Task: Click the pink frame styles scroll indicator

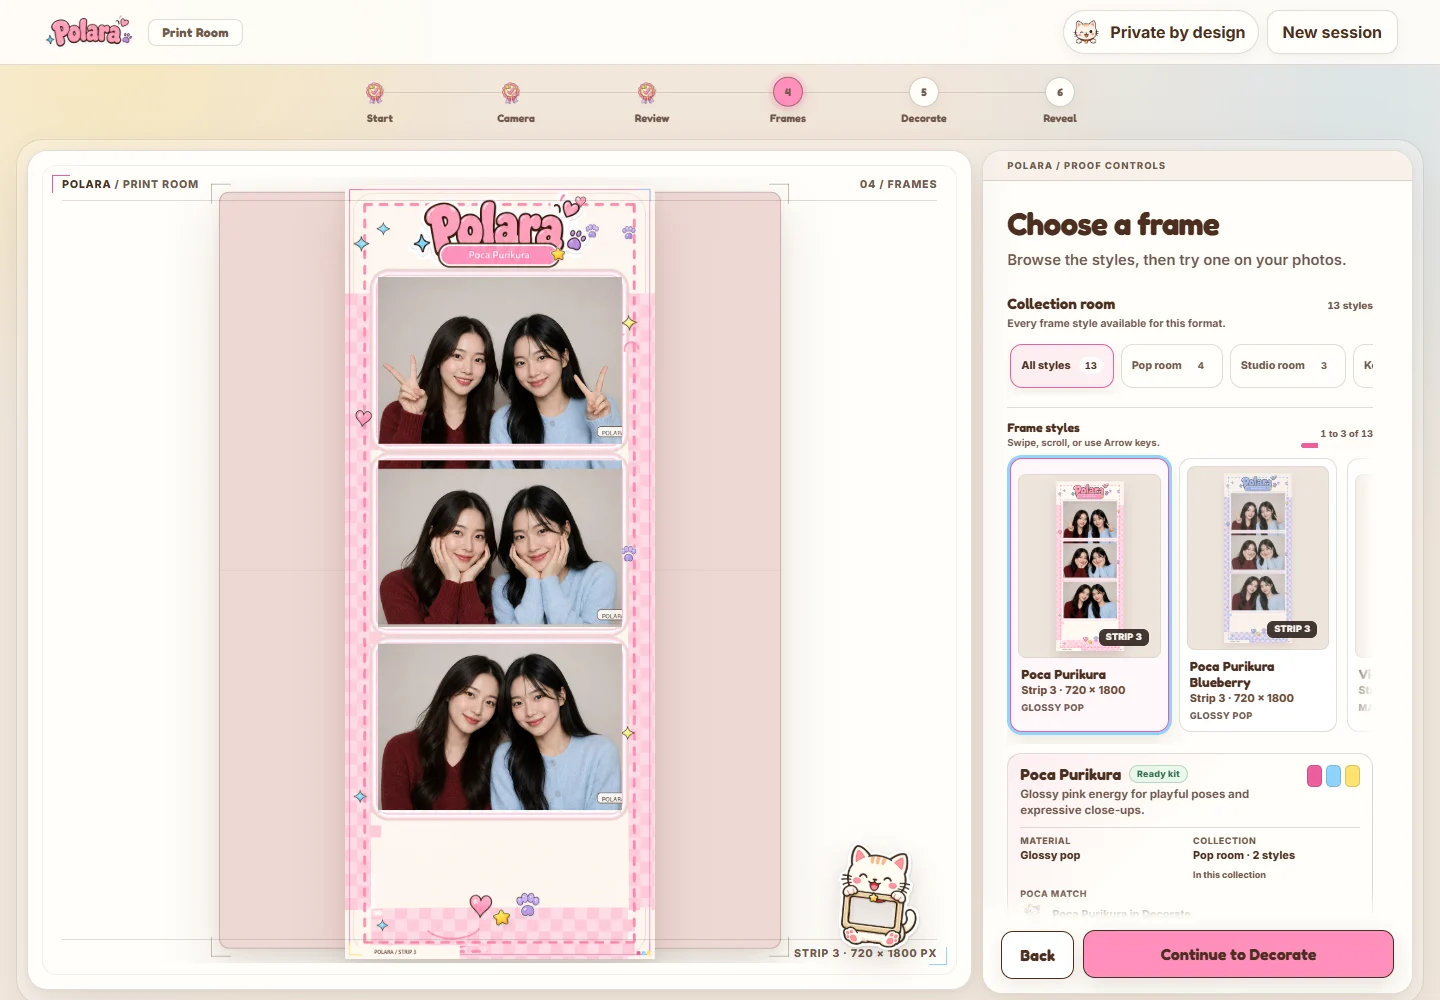Action: click(1309, 445)
